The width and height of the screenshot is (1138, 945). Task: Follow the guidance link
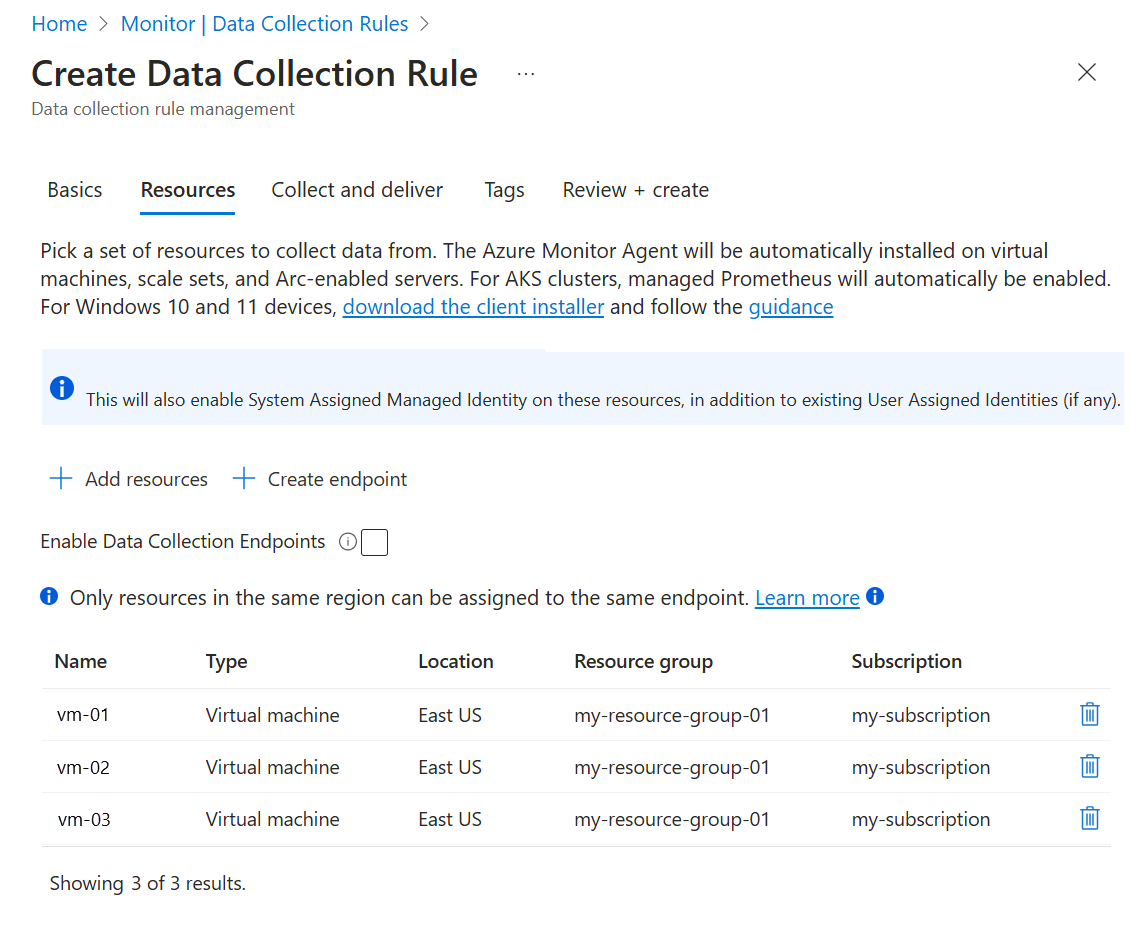(790, 307)
